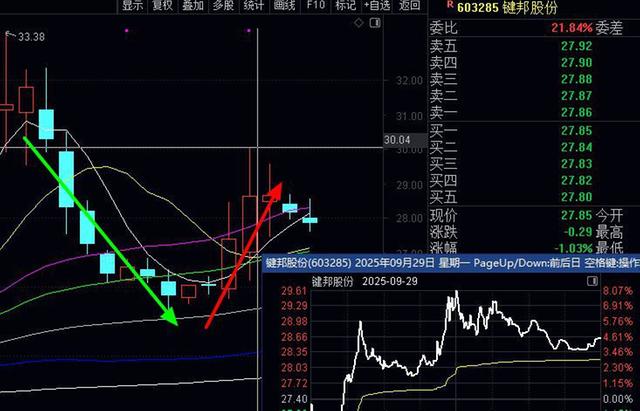The width and height of the screenshot is (640, 411).
Task: Click the 卖一 price 27.86
Action: [x=576, y=112]
